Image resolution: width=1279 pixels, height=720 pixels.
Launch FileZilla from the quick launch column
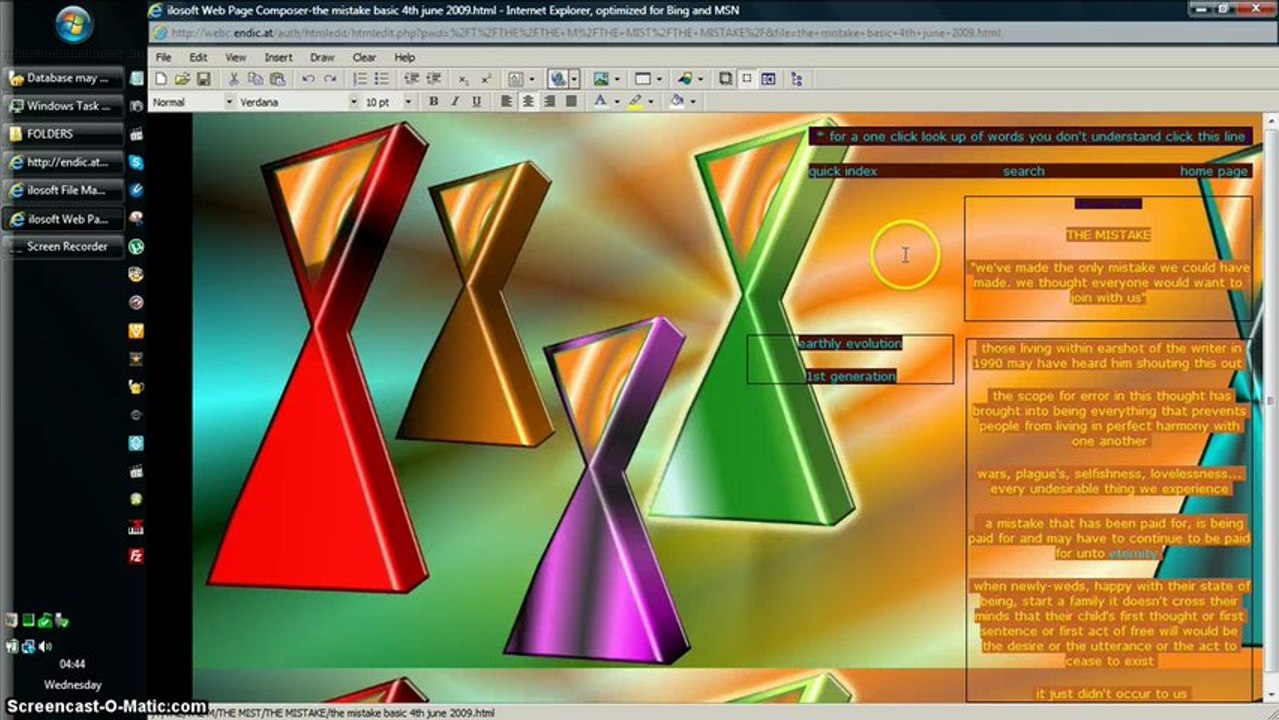(x=136, y=555)
